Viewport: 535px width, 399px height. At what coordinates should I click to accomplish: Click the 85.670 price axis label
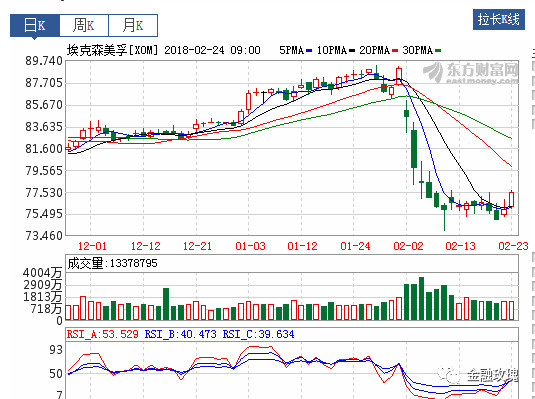44,105
